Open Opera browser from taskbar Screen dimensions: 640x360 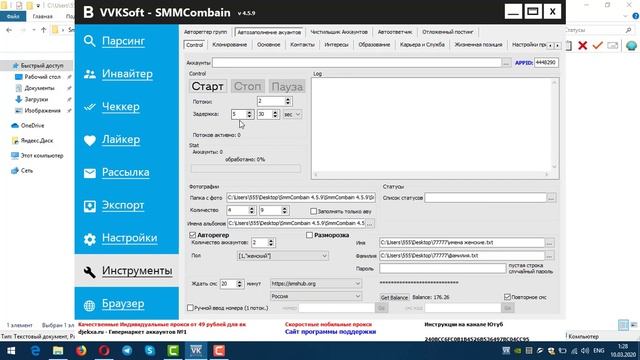pos(104,351)
